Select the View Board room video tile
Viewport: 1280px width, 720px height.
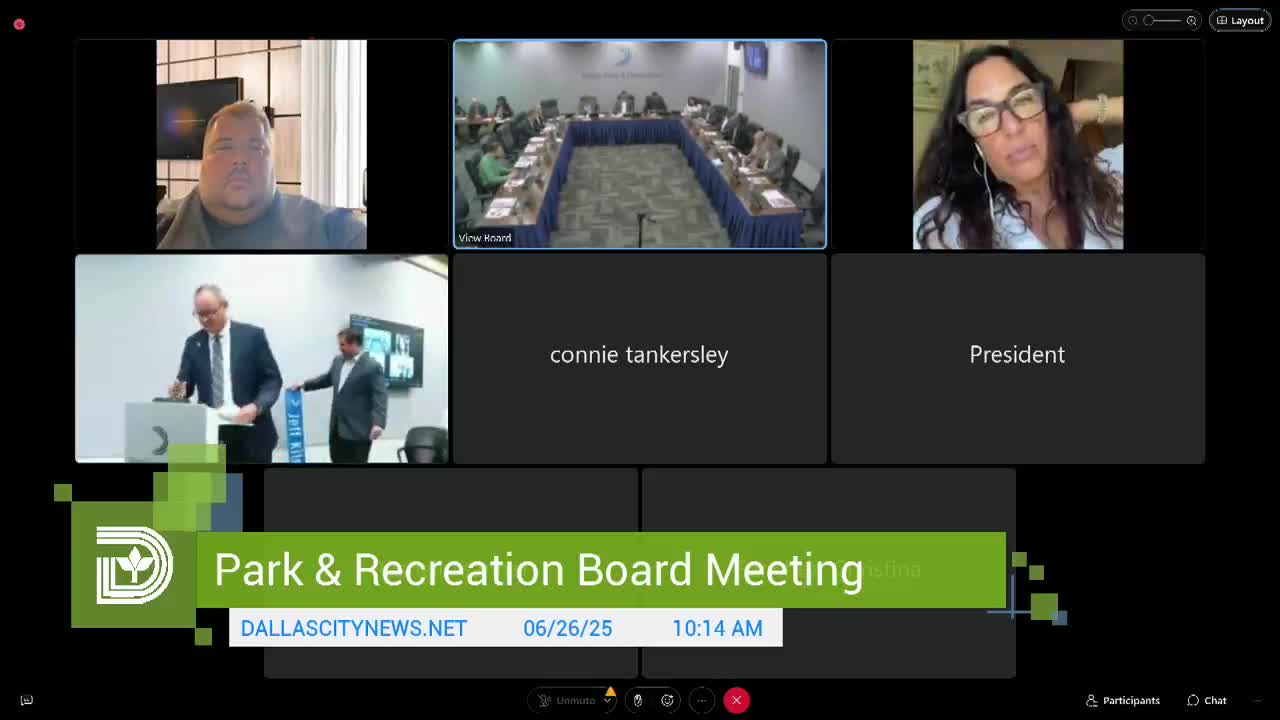tap(640, 144)
